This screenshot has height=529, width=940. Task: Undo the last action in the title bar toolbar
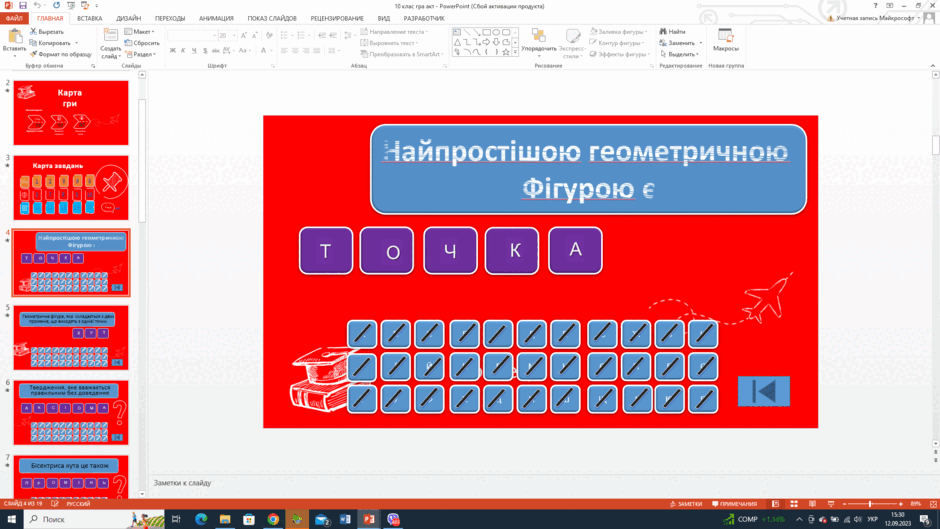pyautogui.click(x=37, y=5)
